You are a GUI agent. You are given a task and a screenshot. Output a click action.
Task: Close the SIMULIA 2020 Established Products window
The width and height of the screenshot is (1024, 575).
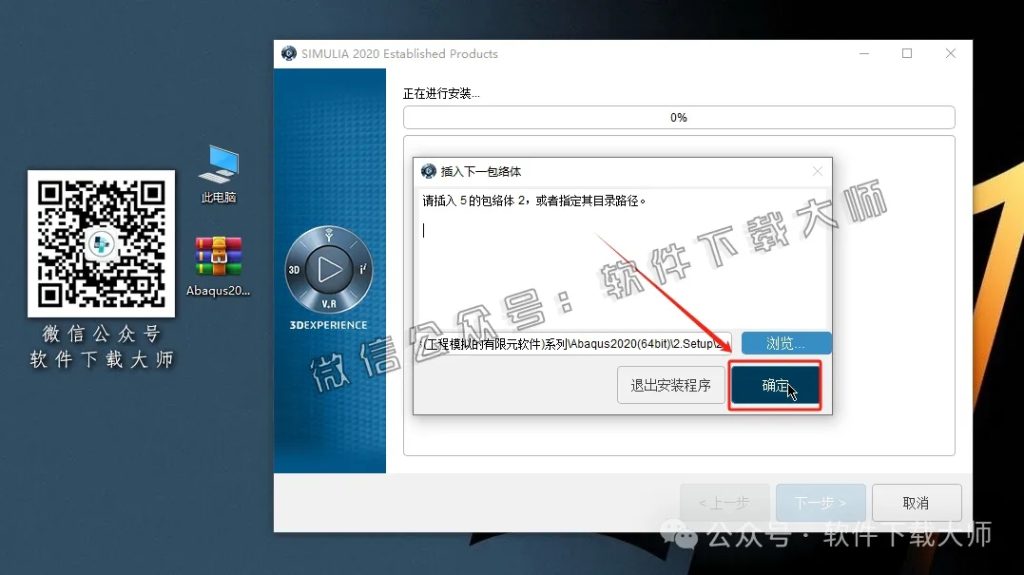point(950,54)
